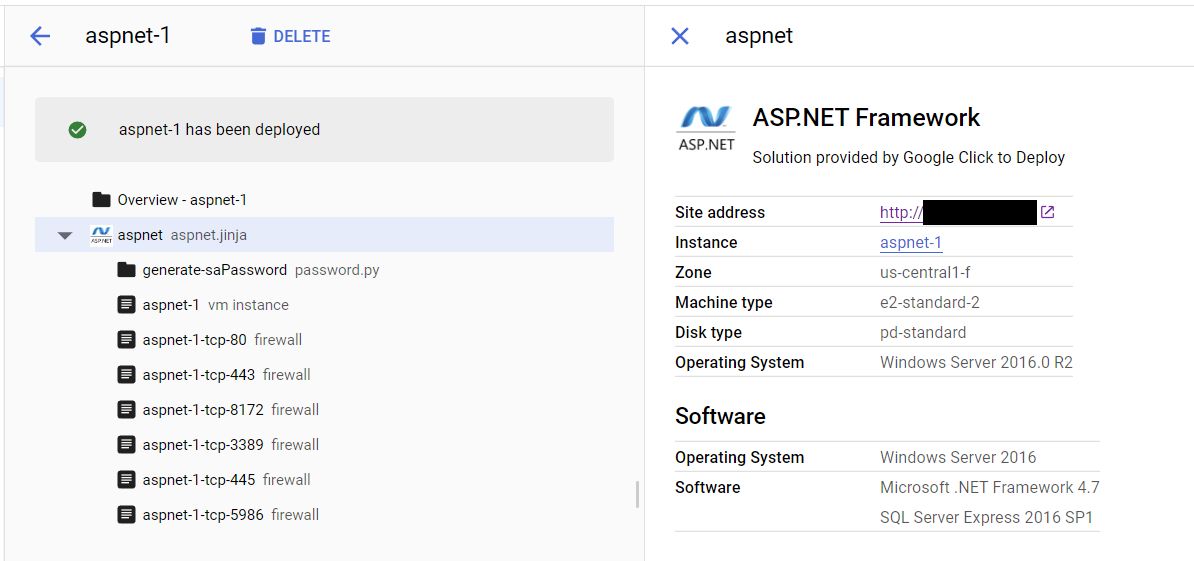The image size is (1194, 561).
Task: Select the aspnet-1-tcp-80 firewall row
Action: 324,340
